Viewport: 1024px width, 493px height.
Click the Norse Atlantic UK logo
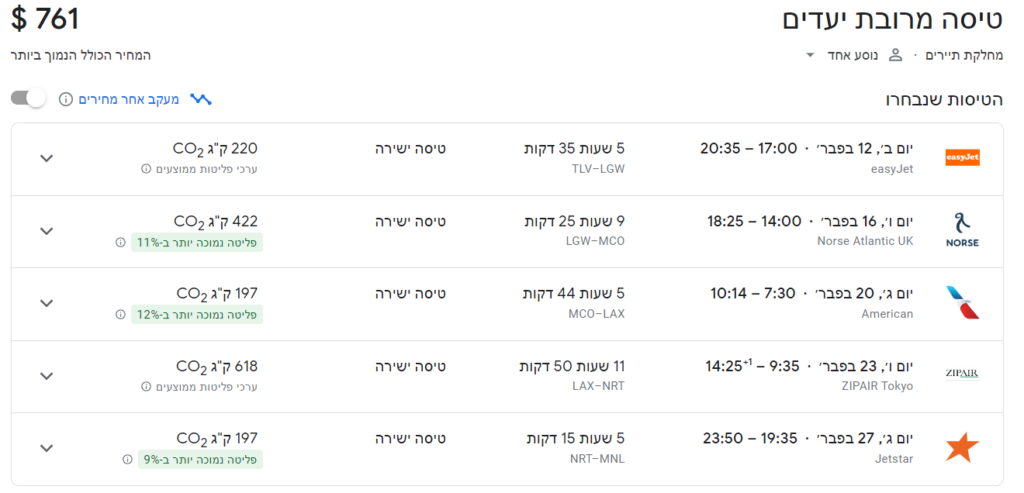963,231
